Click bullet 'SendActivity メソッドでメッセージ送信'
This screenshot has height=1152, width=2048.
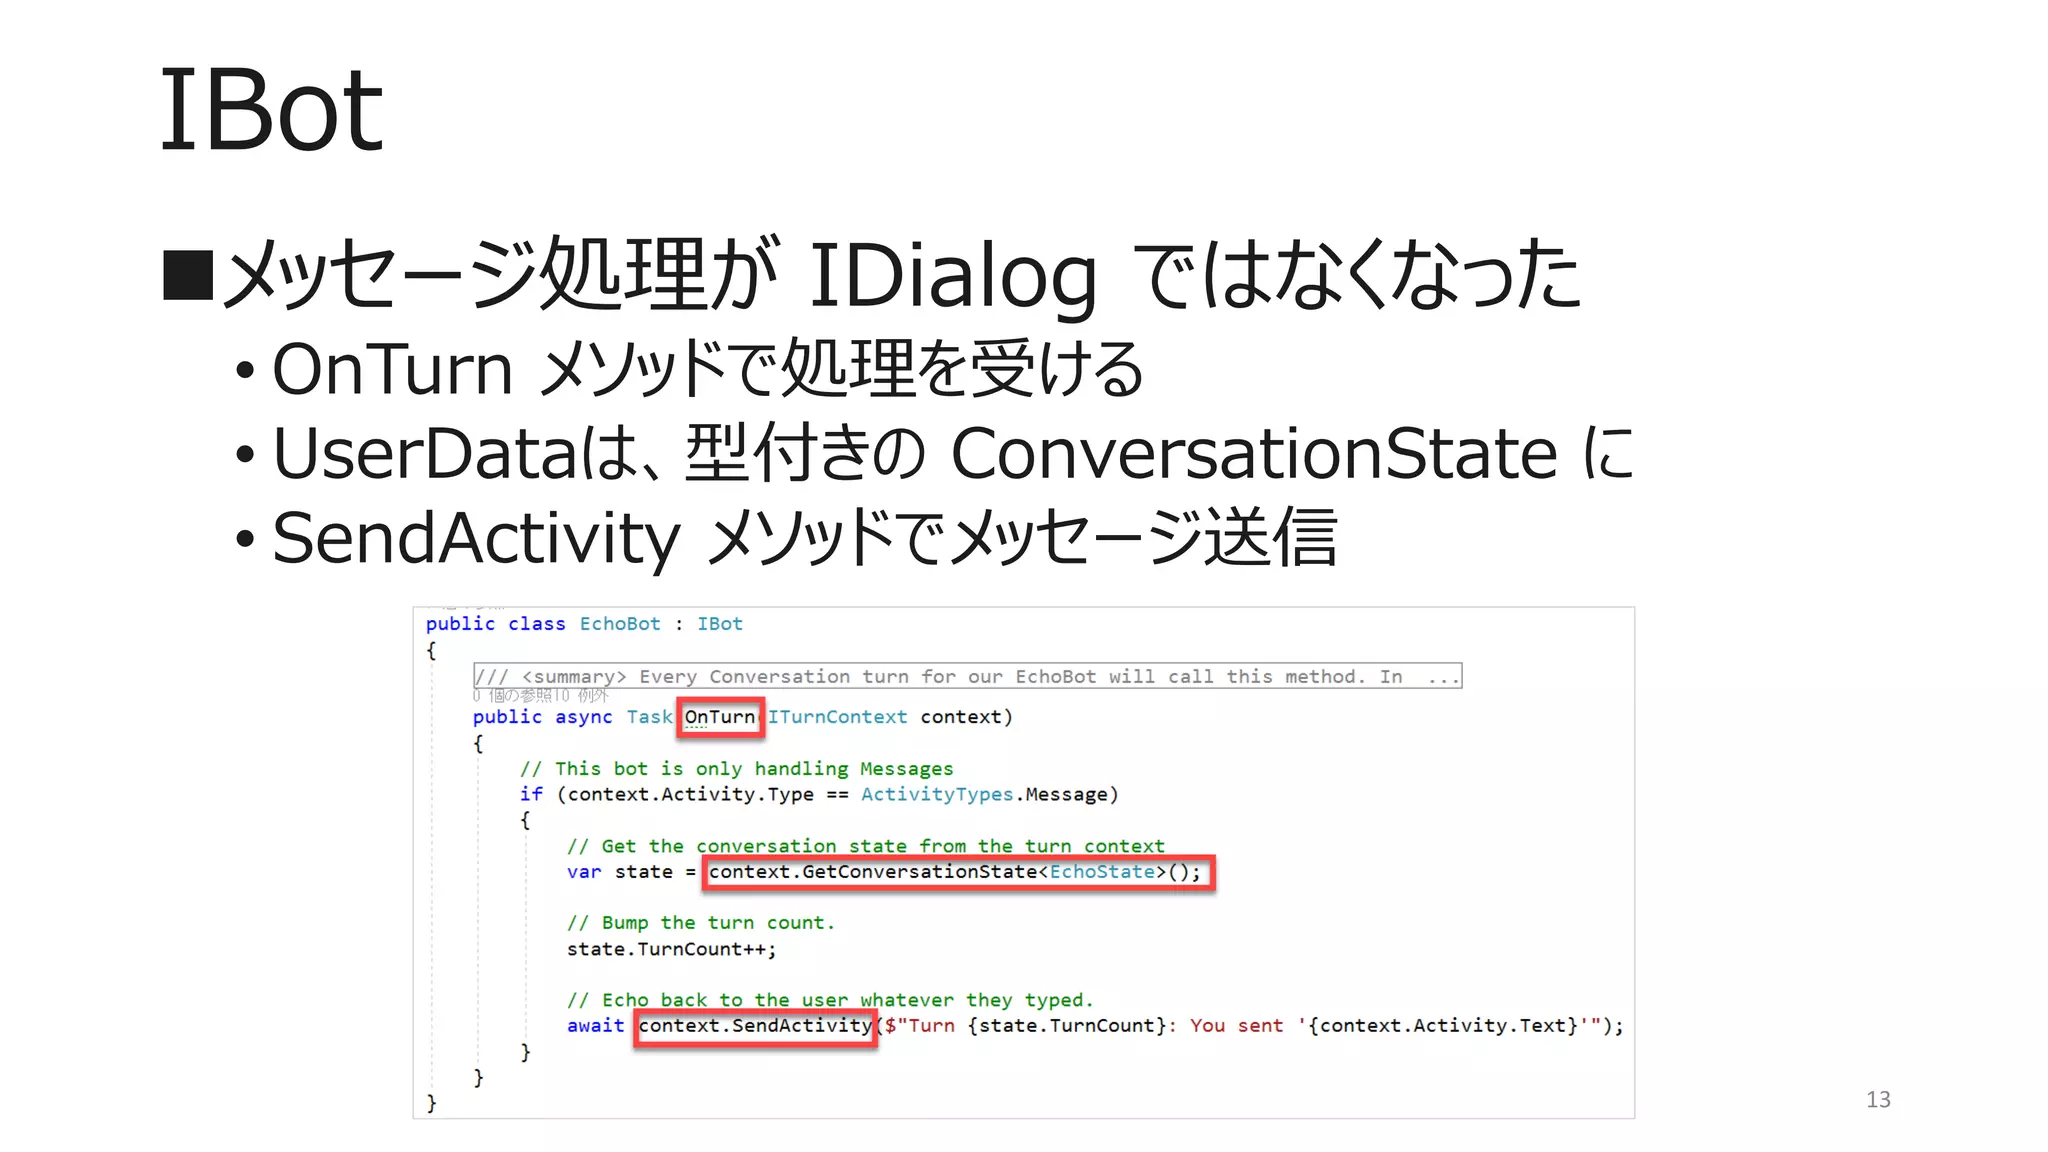(x=804, y=537)
